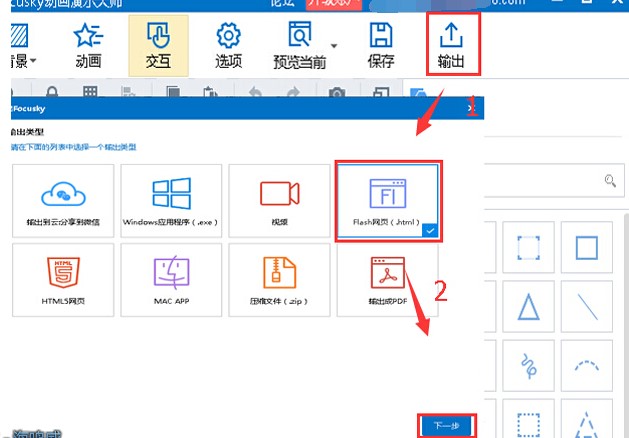Click the red 升级 upgrade button
The height and width of the screenshot is (438, 629).
[334, 4]
